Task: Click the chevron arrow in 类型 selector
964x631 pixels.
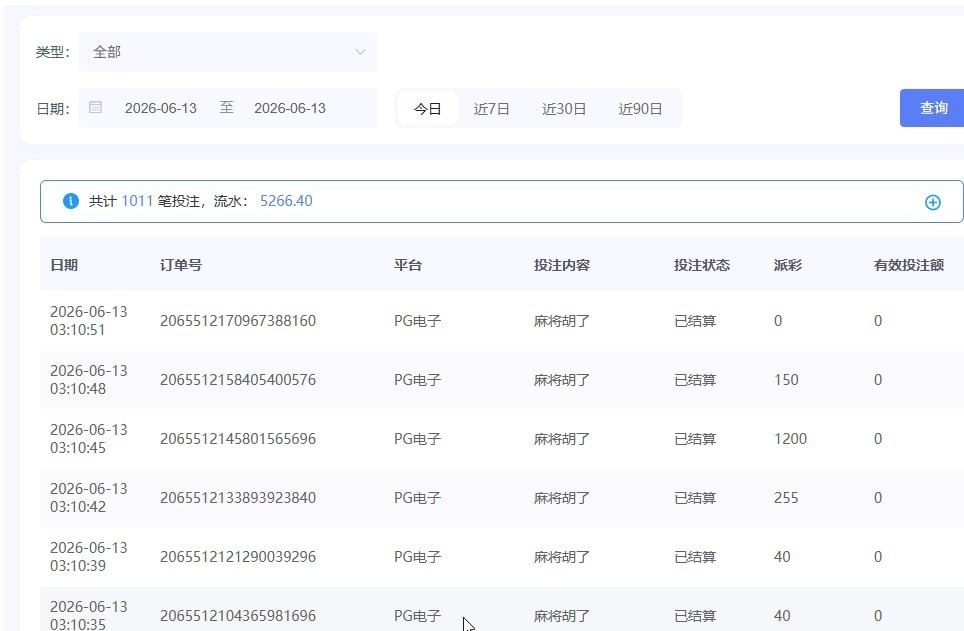Action: point(360,52)
